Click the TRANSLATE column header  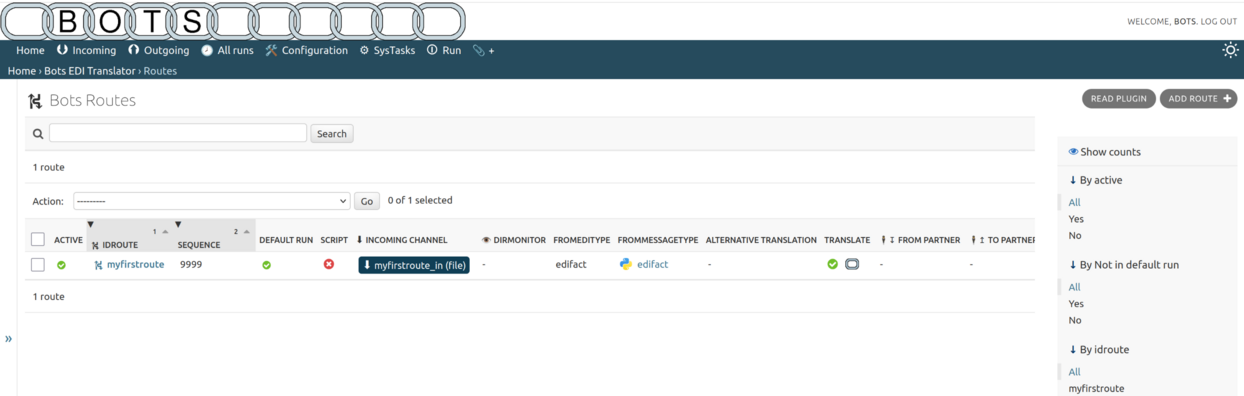(848, 240)
